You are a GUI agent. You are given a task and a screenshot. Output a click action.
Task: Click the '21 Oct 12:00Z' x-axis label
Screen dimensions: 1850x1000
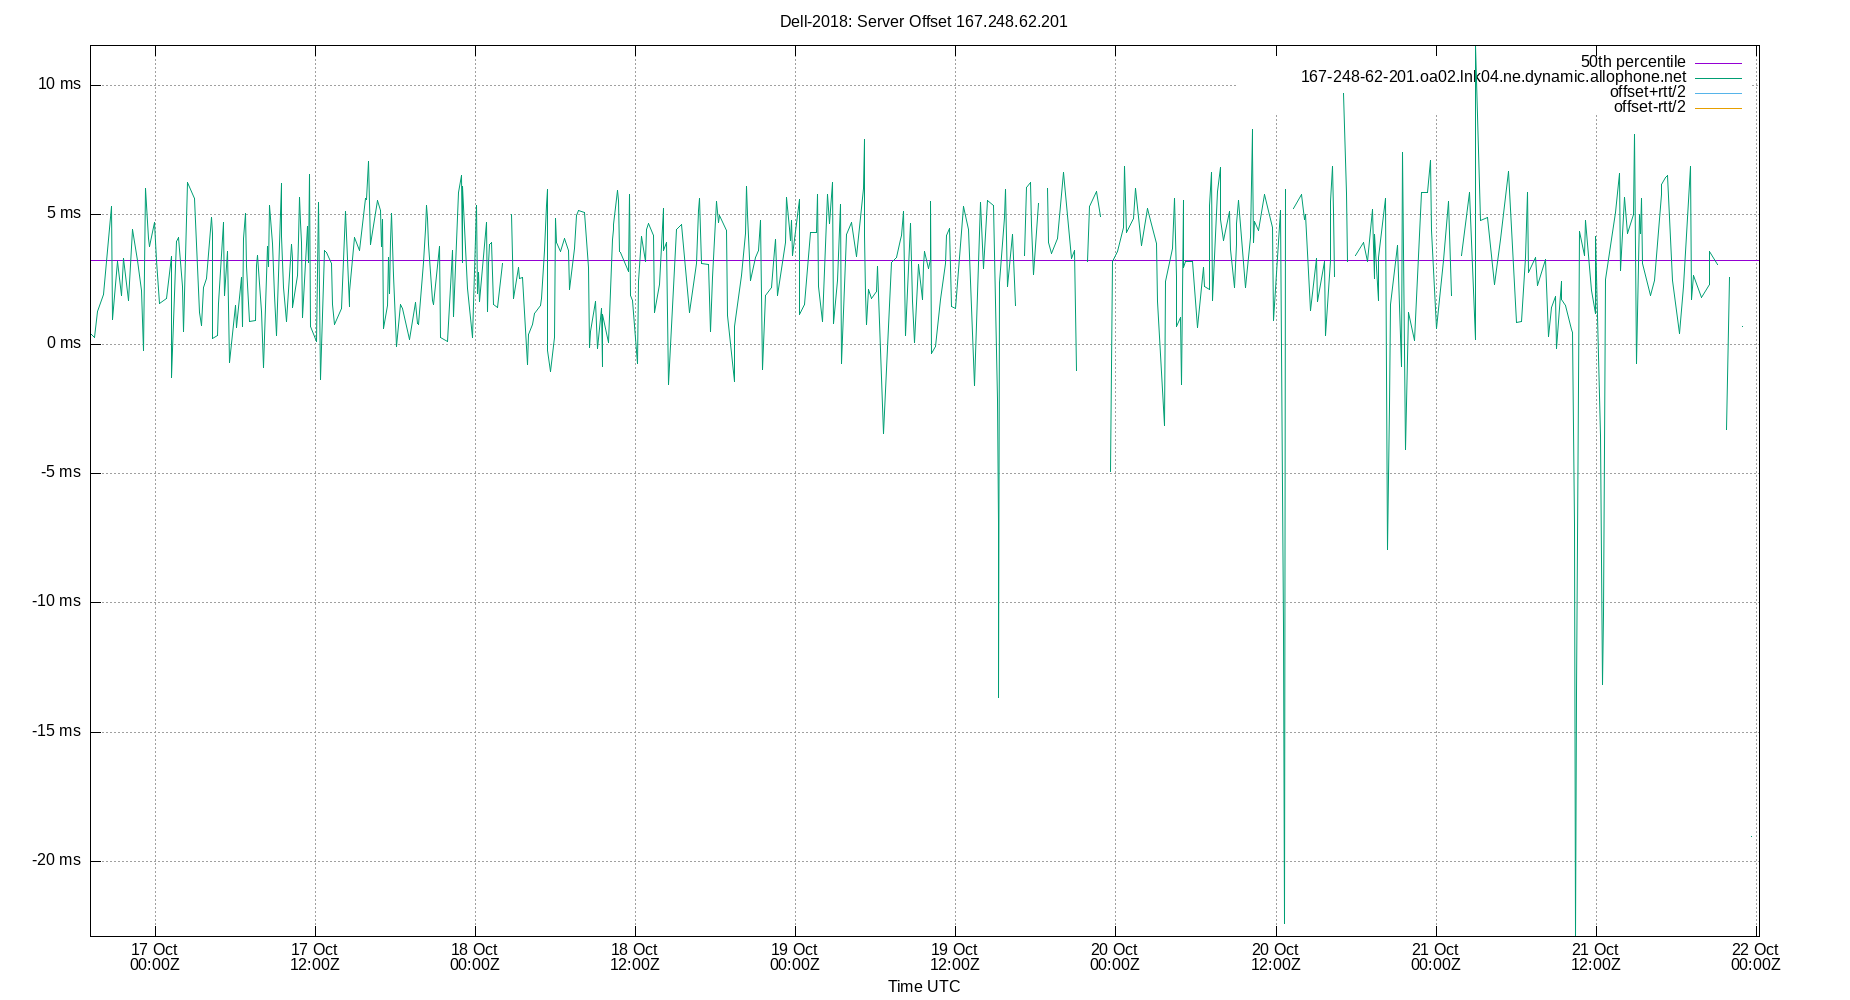[x=1595, y=957]
